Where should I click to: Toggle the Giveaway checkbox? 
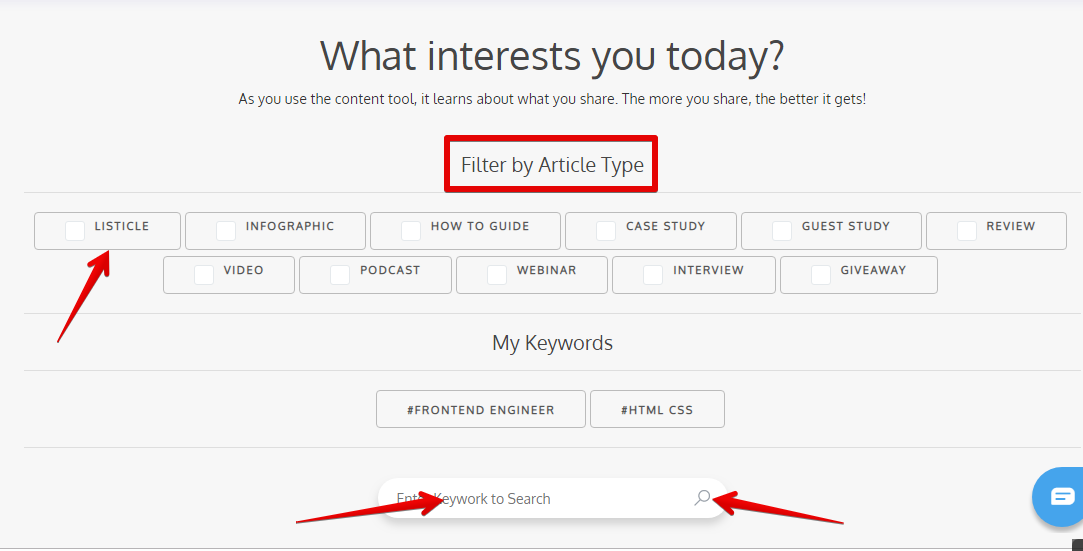click(x=821, y=275)
